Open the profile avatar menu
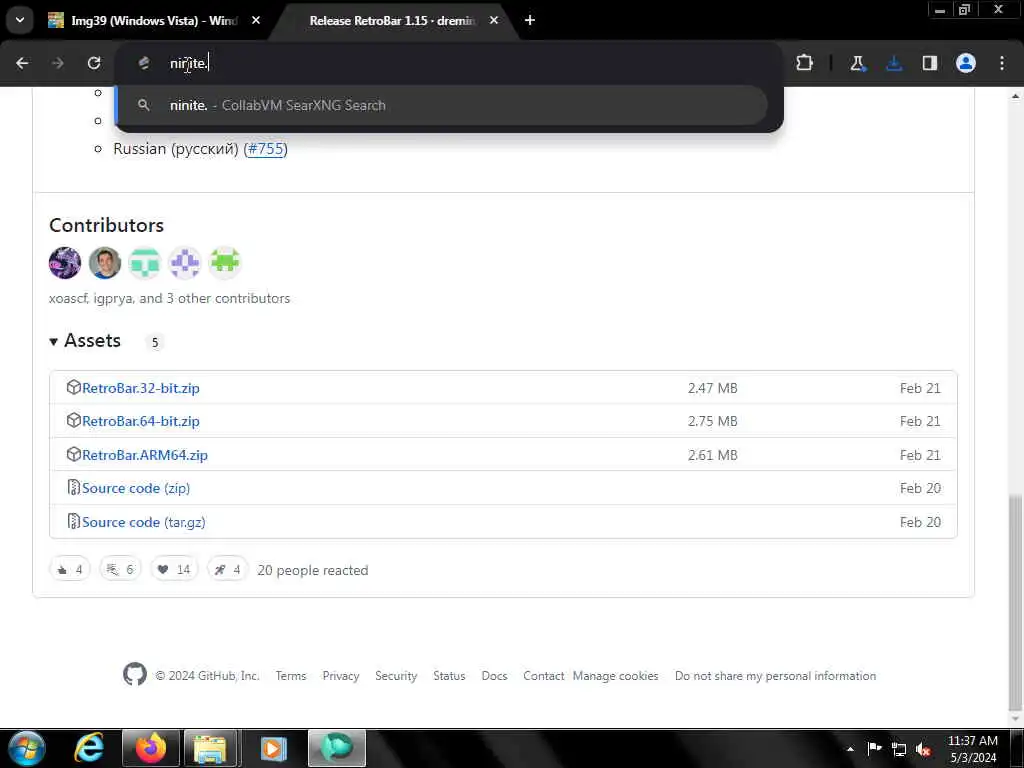 point(966,63)
